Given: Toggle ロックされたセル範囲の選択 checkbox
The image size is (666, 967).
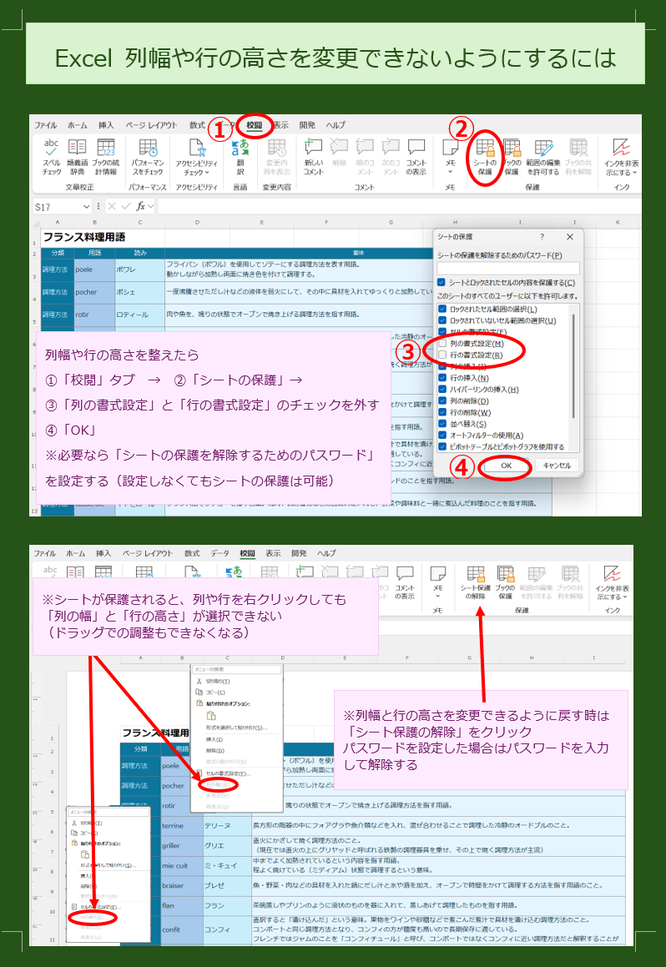Looking at the screenshot, I should pyautogui.click(x=442, y=309).
